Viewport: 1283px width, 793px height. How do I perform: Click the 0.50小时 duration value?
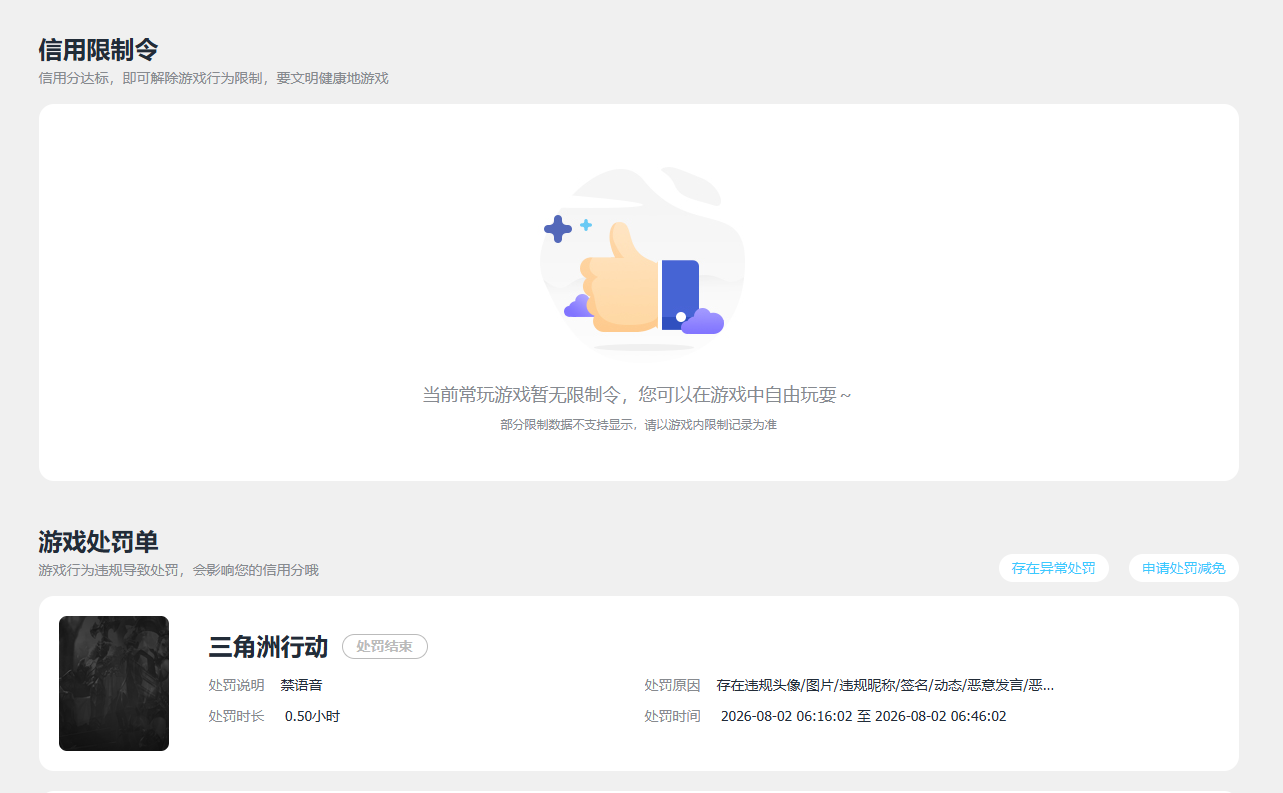pyautogui.click(x=312, y=716)
